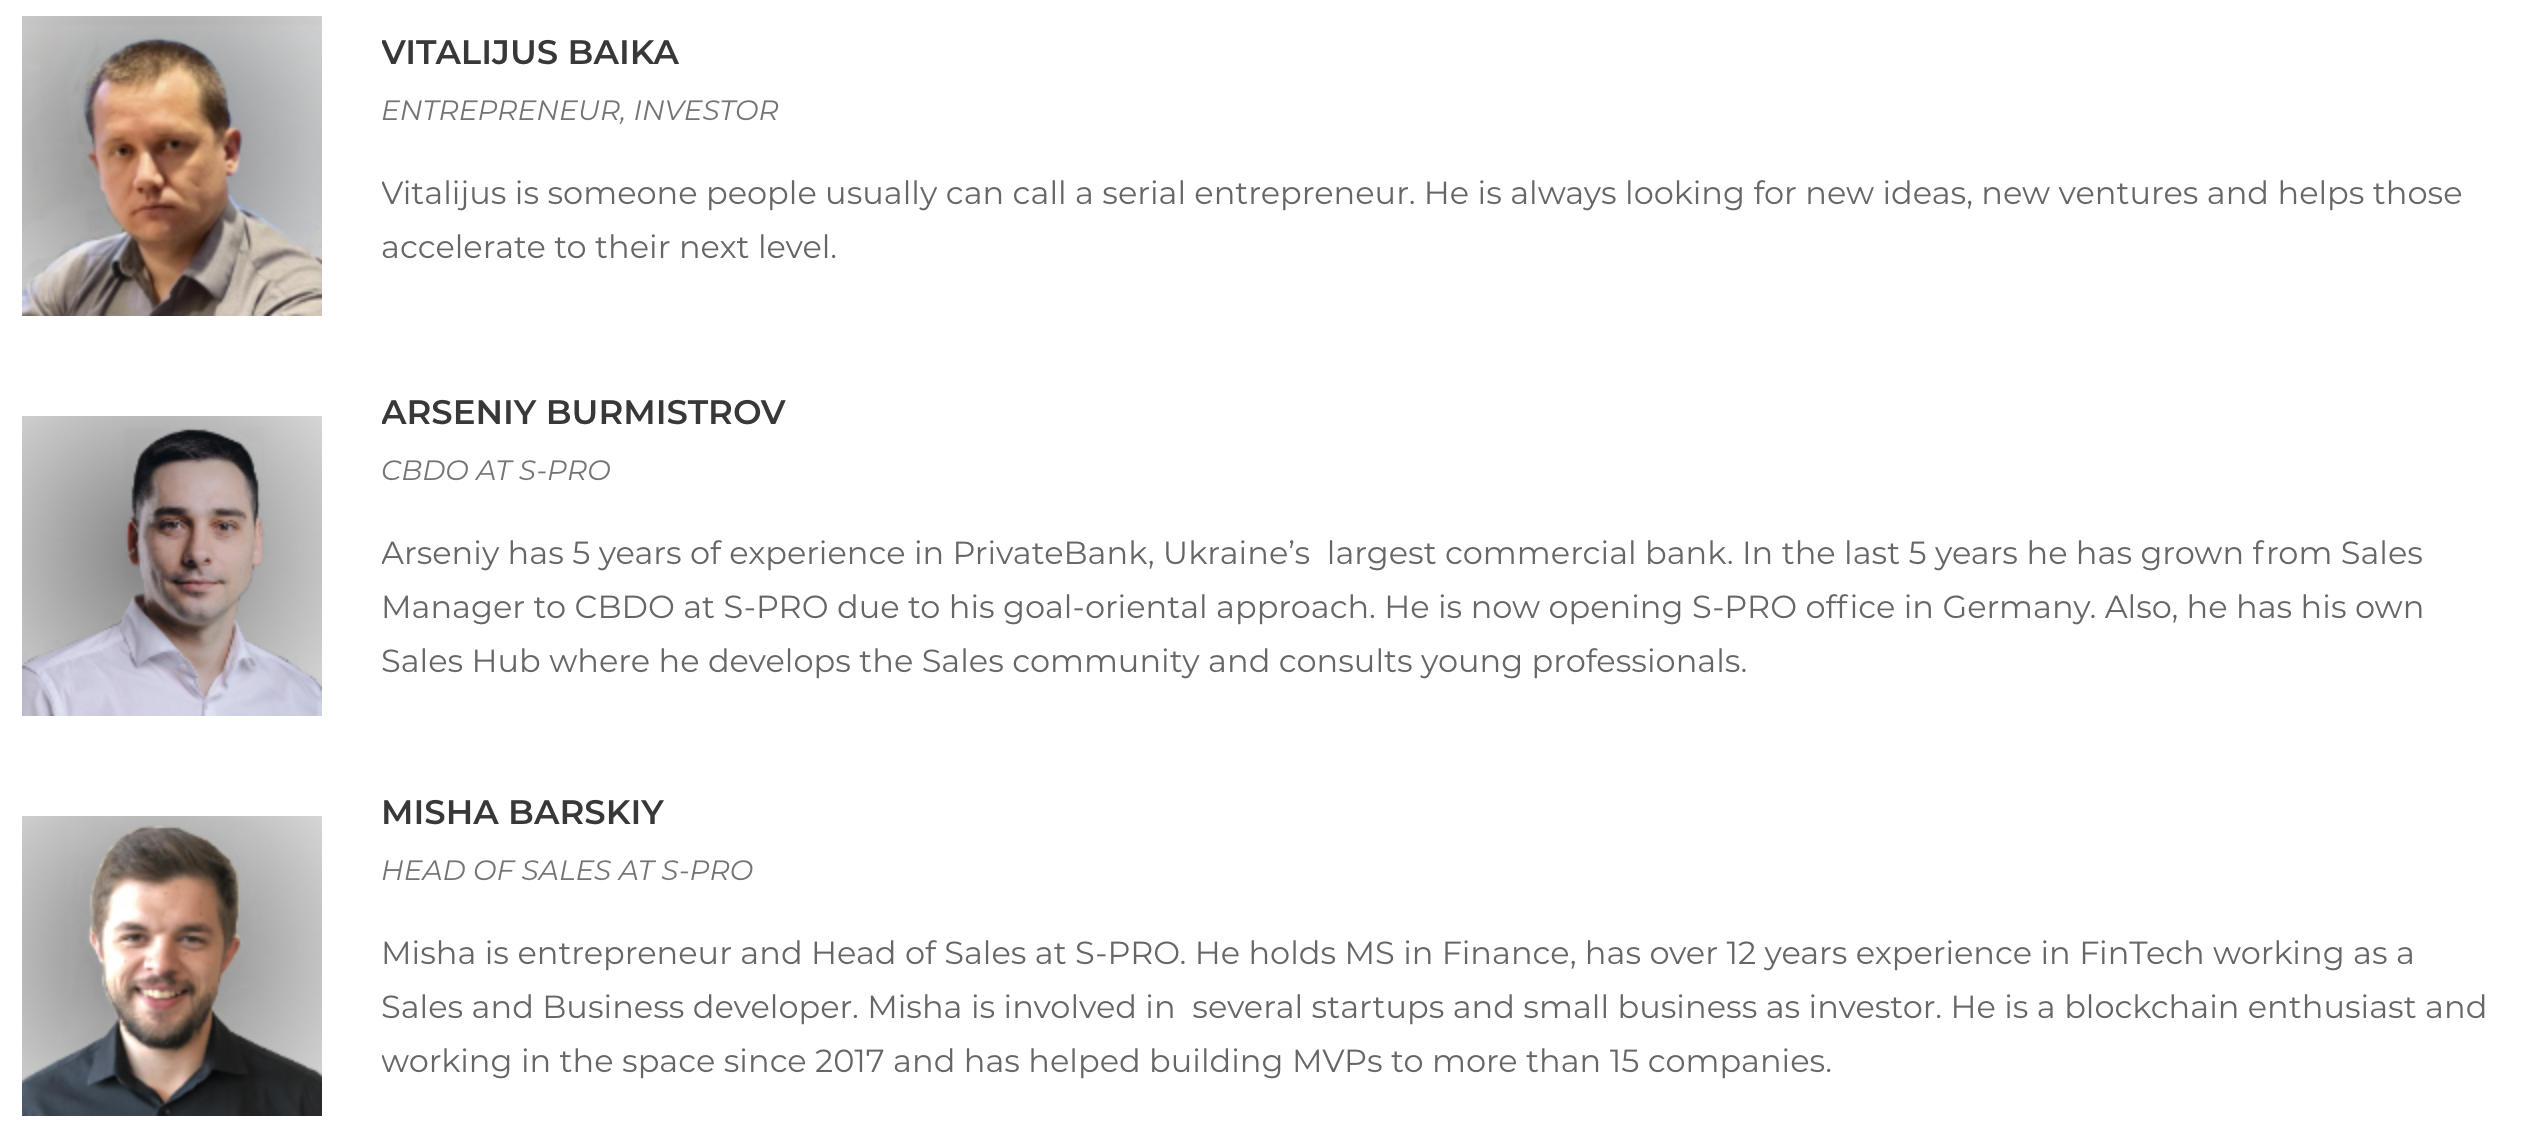Click the MISHA BARSKIY name heading
The width and height of the screenshot is (2524, 1140).
(522, 812)
